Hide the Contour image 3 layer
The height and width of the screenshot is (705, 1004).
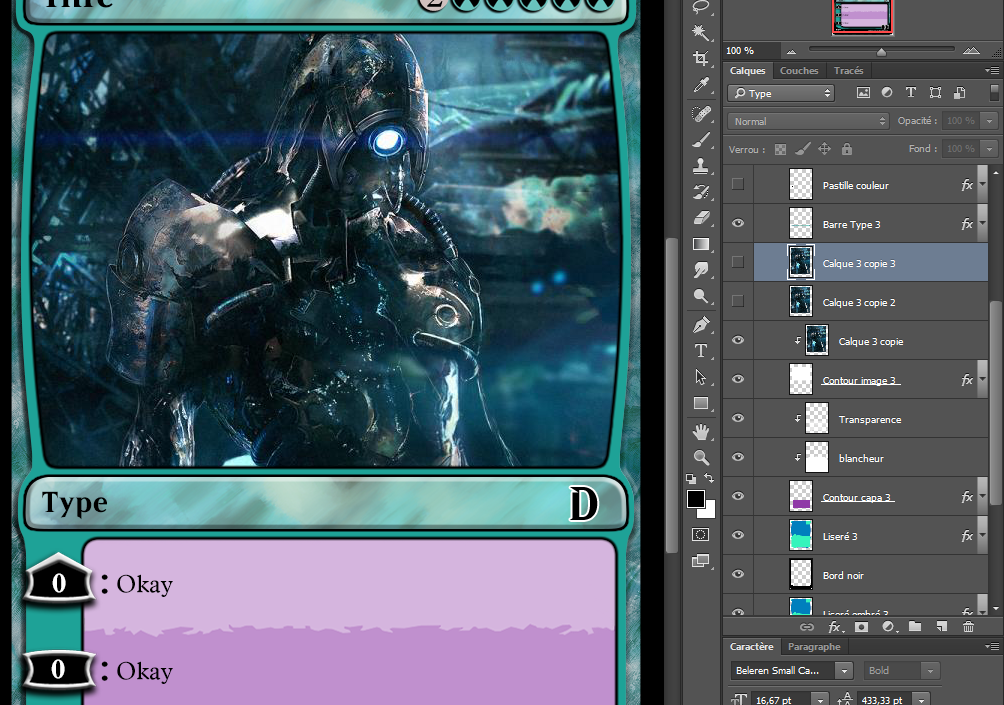(x=738, y=379)
